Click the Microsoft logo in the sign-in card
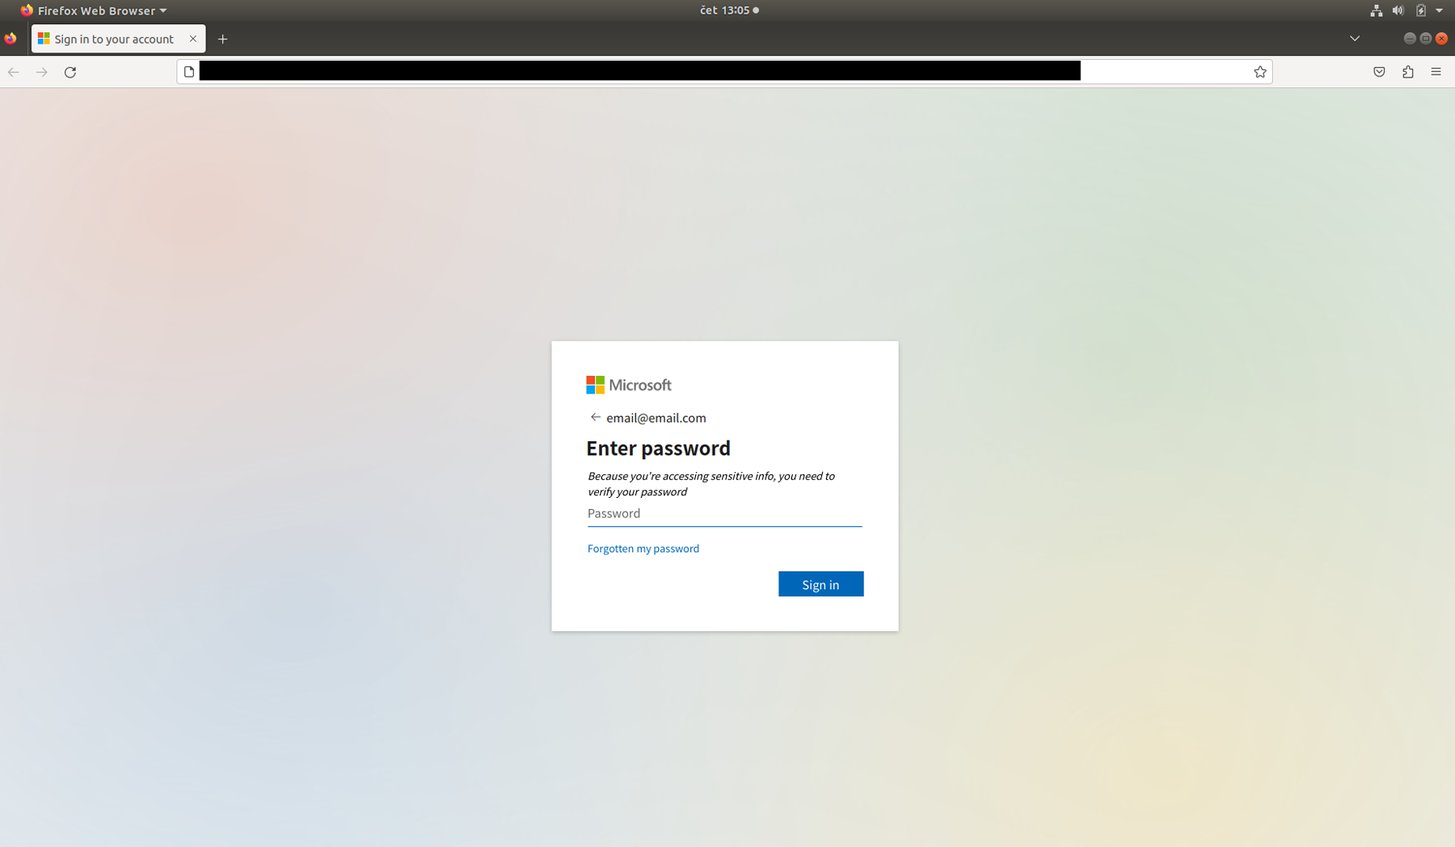 pos(628,385)
